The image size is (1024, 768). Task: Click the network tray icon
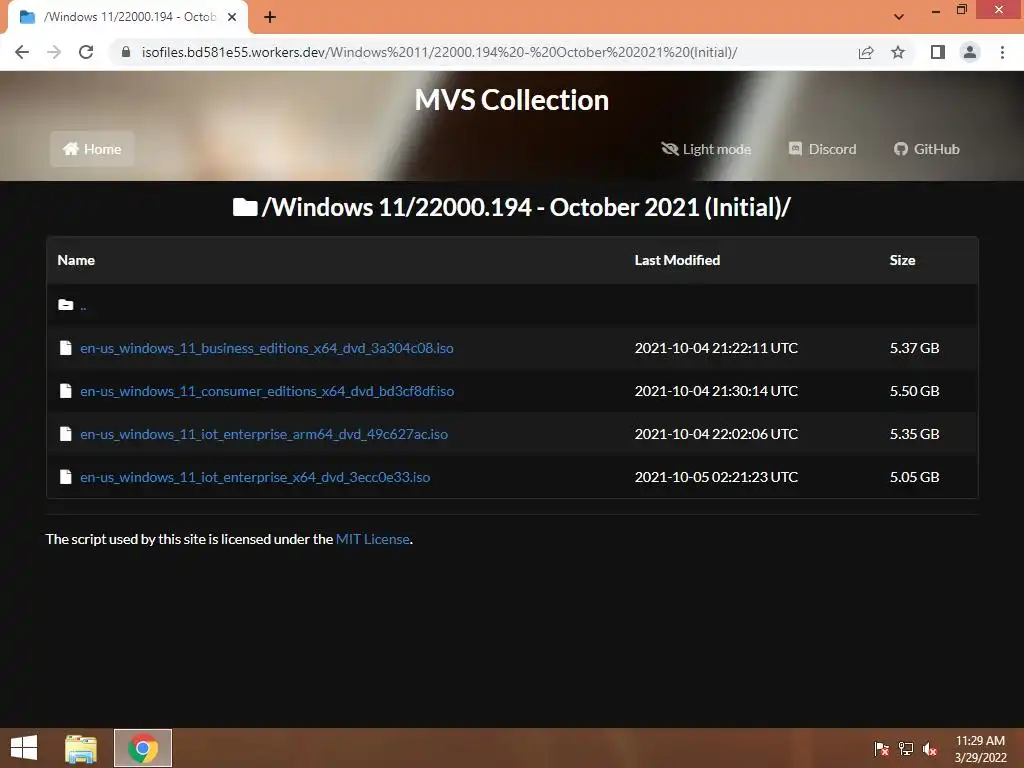coord(906,748)
